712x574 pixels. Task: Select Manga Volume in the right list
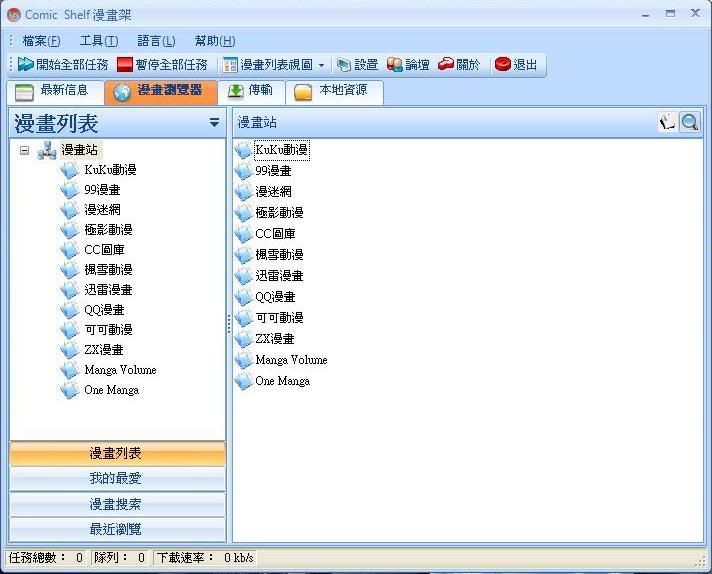pyautogui.click(x=291, y=360)
